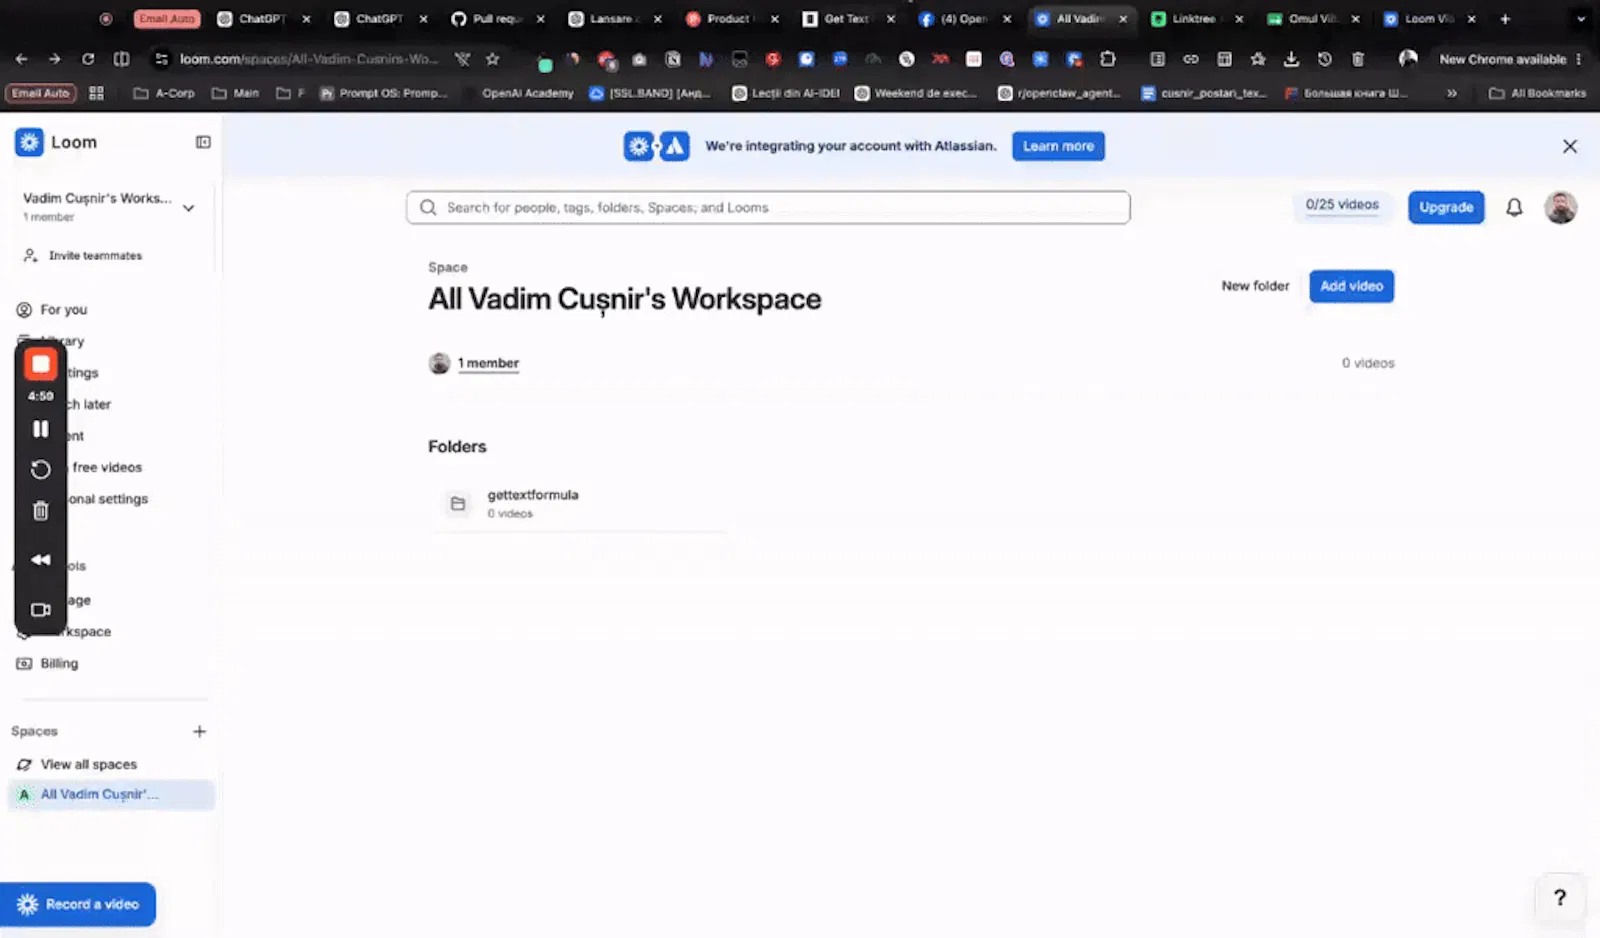The width and height of the screenshot is (1600, 938).
Task: Open the apps grid in bookmarks bar
Action: click(96, 93)
